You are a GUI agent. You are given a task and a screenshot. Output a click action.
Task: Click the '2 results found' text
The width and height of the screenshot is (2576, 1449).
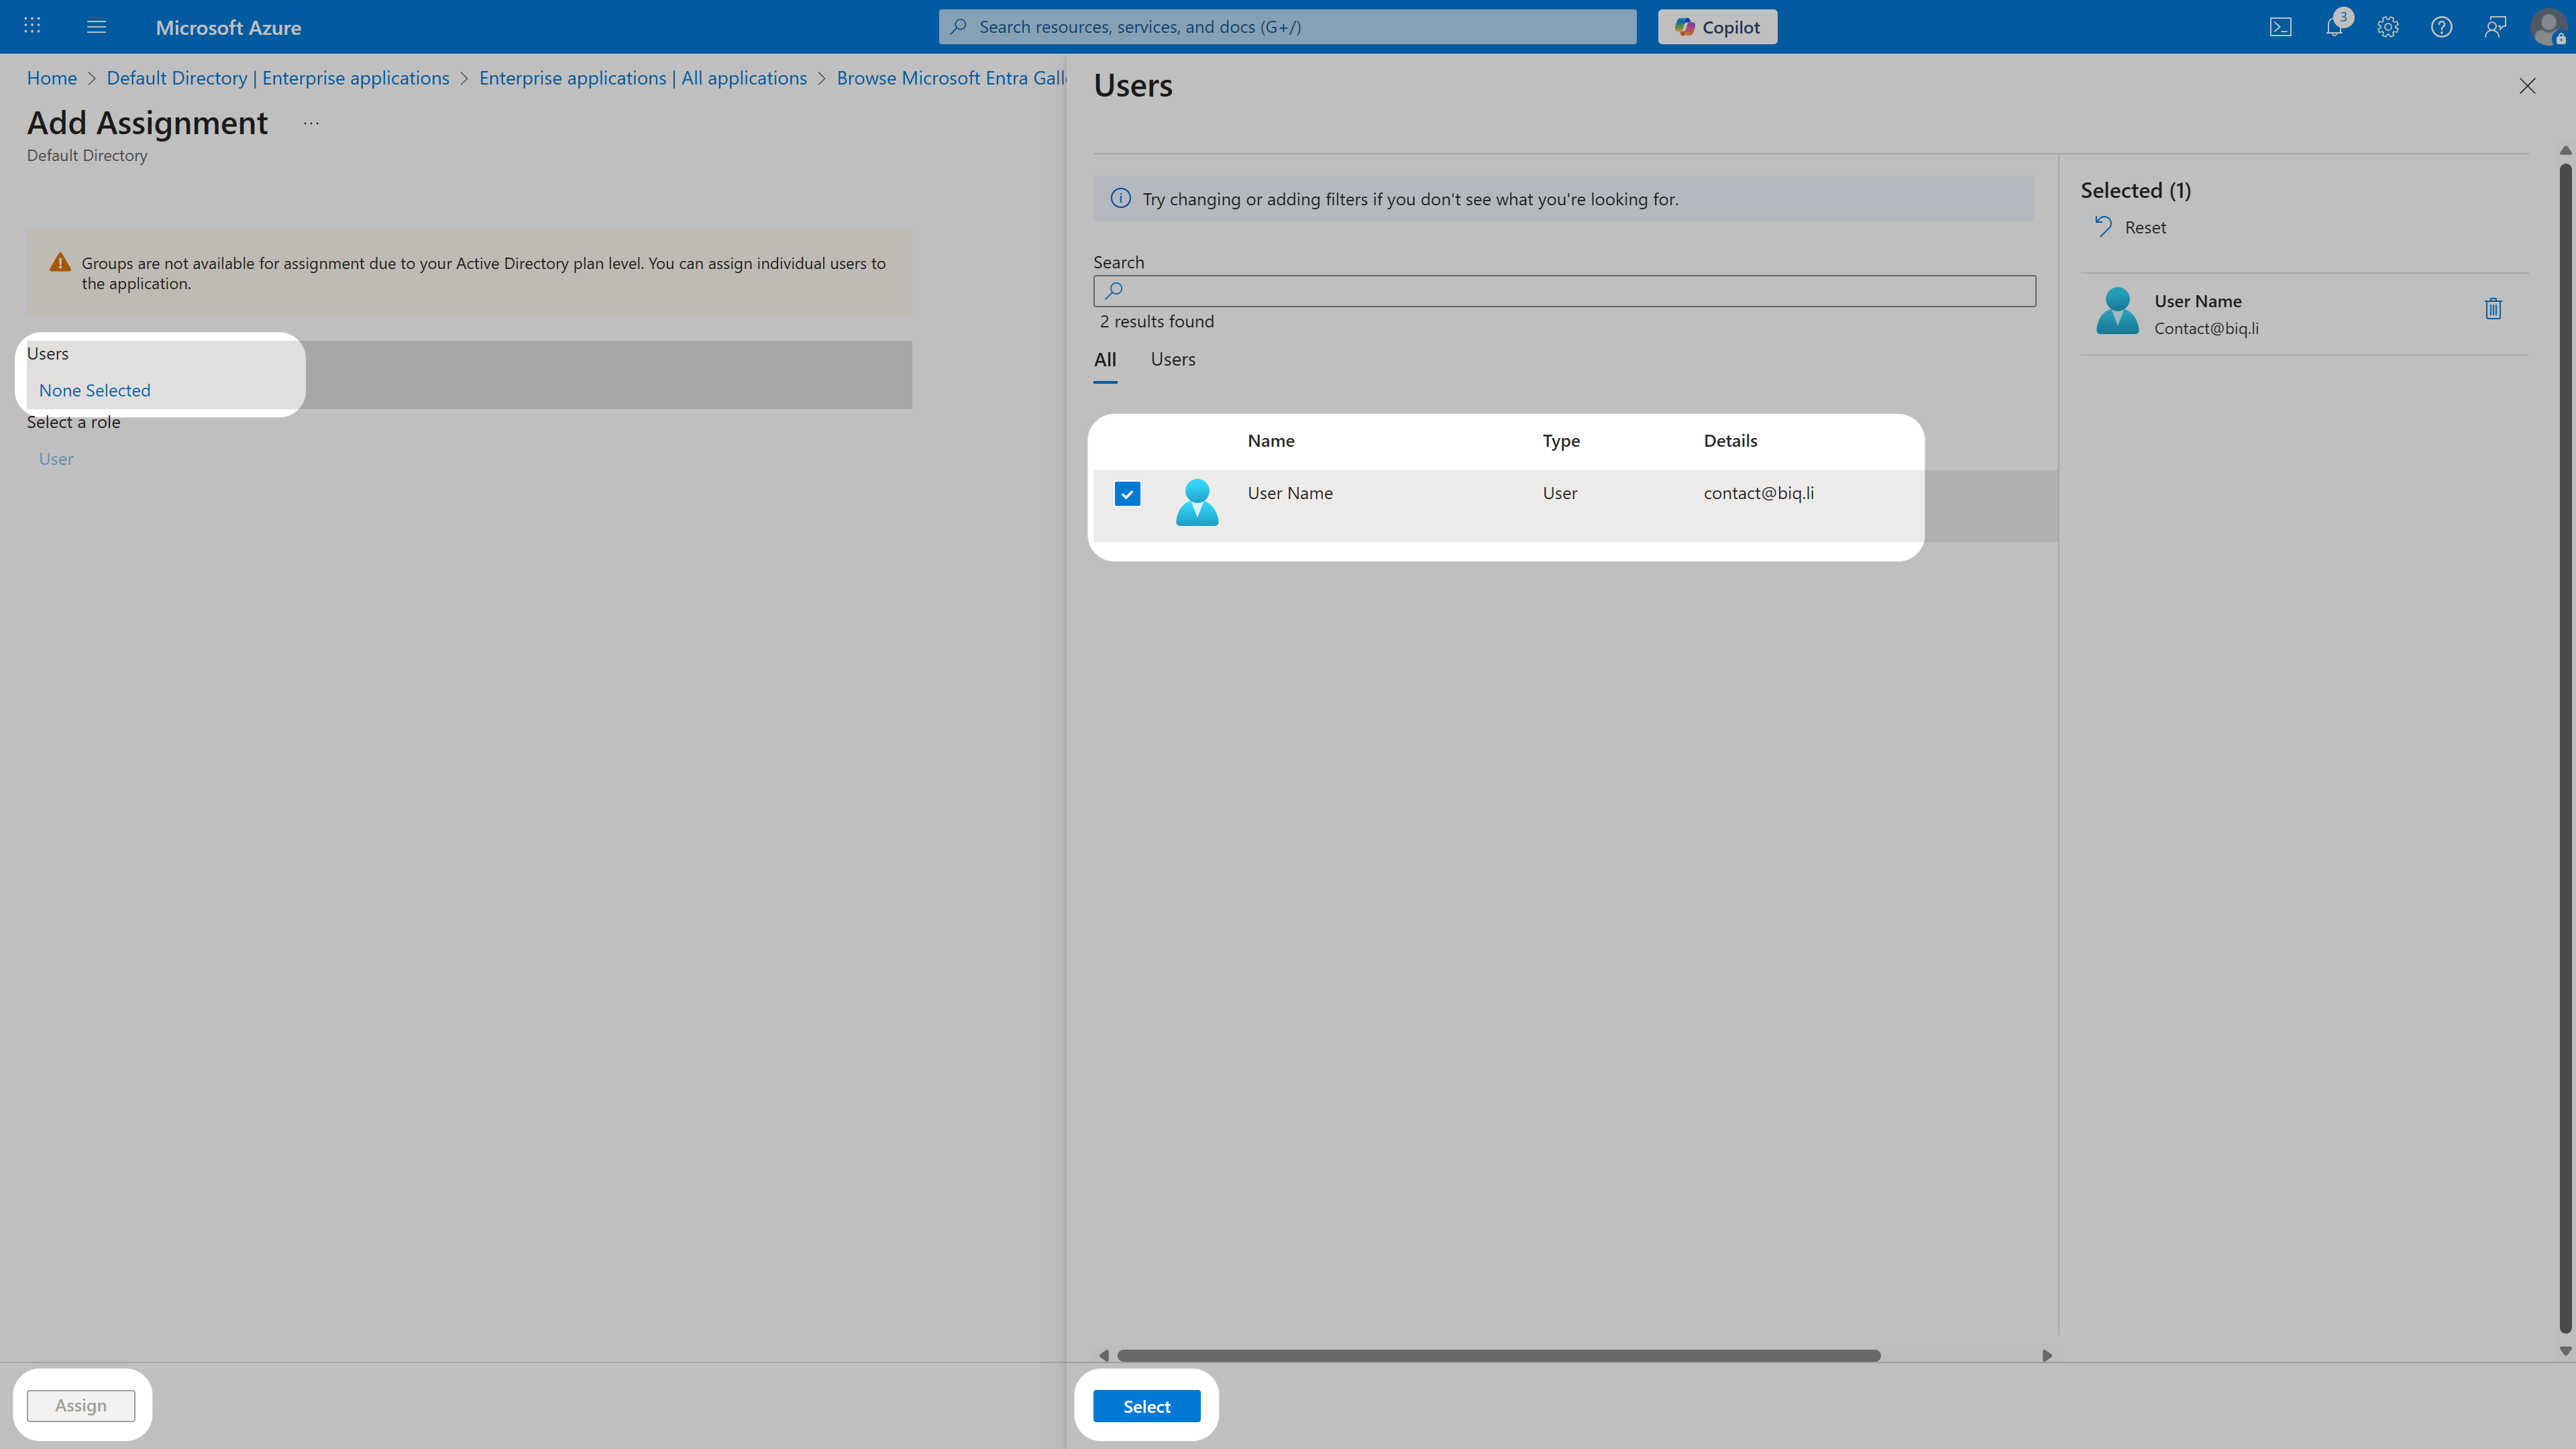point(1157,321)
